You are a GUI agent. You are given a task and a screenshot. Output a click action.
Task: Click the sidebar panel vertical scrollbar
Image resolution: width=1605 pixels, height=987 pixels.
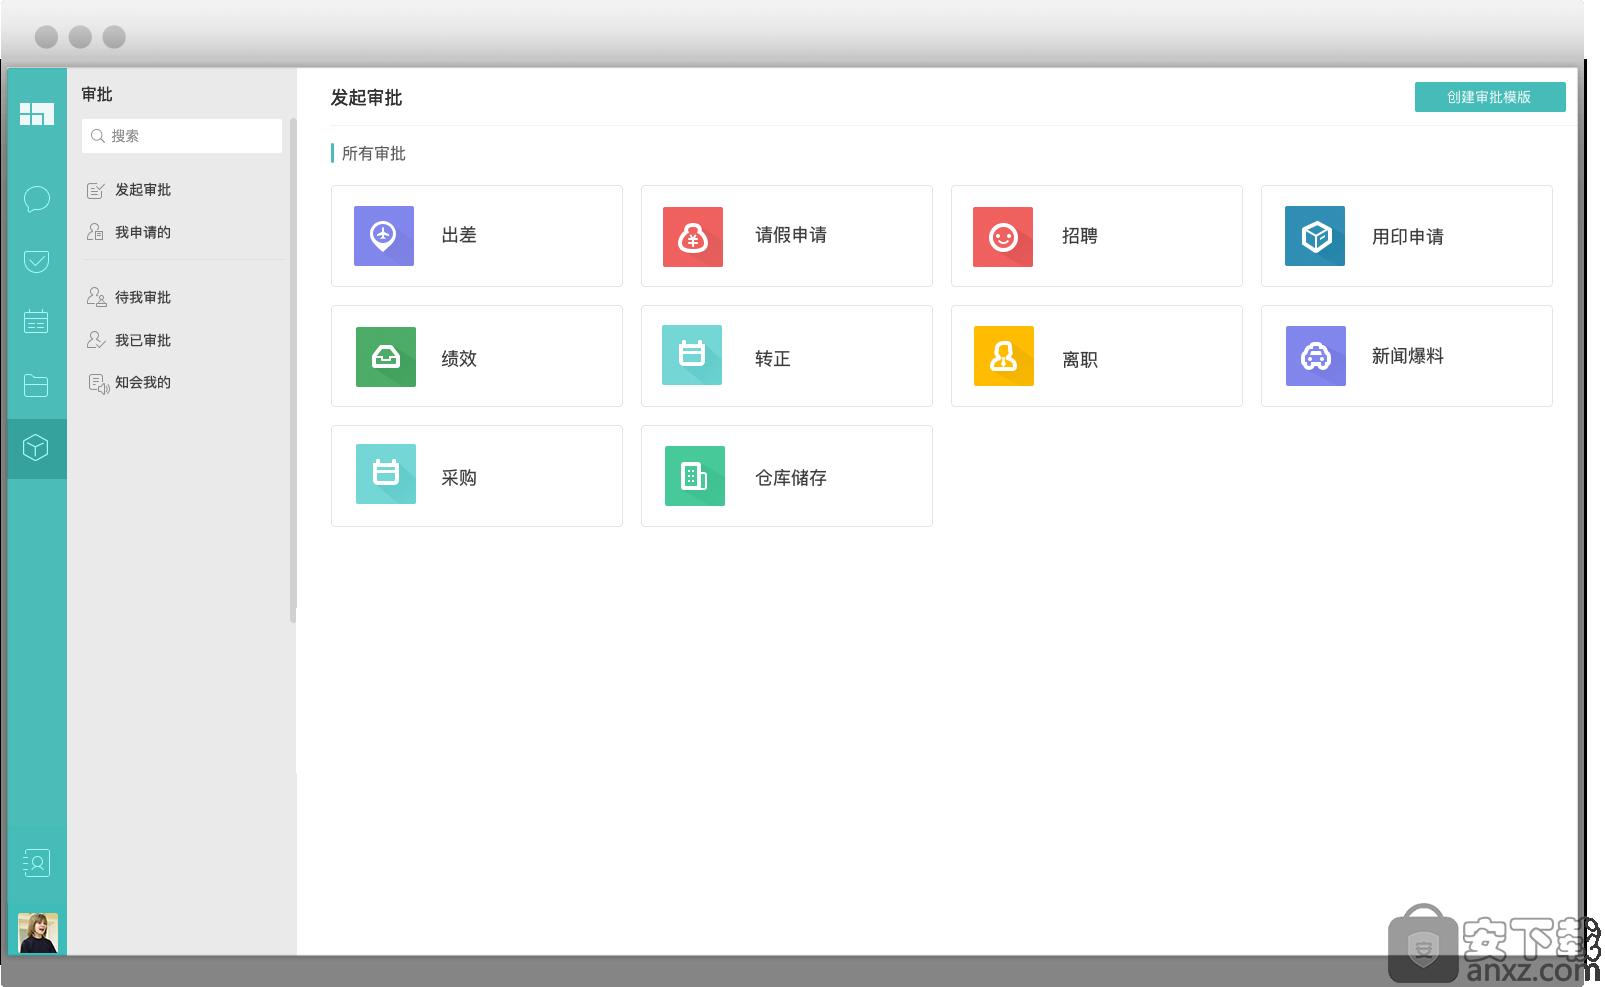[293, 370]
